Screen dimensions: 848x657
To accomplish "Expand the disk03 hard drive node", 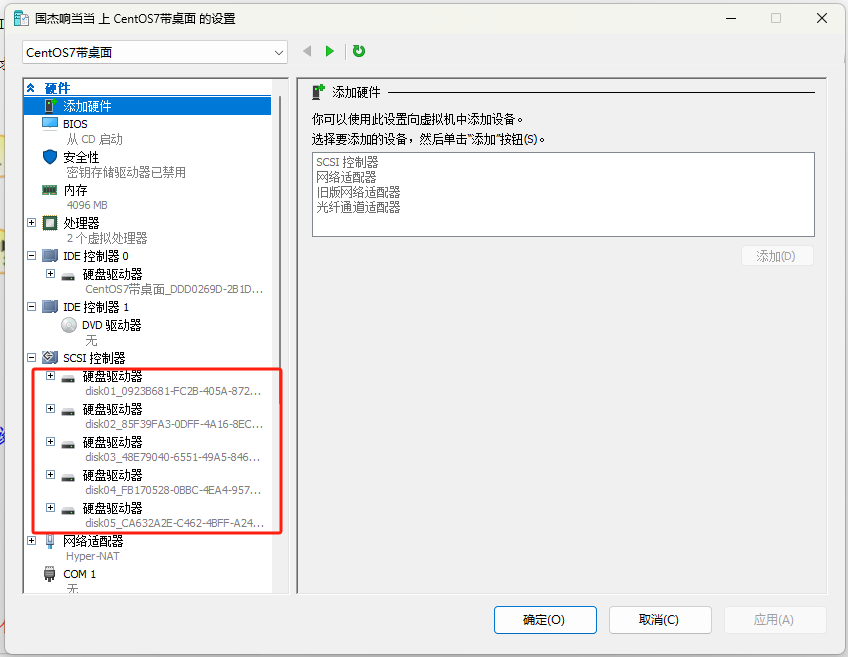I will click(x=50, y=442).
